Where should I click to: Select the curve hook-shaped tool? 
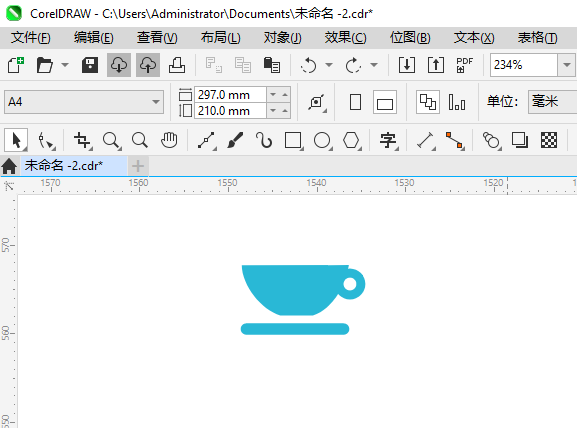click(x=264, y=141)
